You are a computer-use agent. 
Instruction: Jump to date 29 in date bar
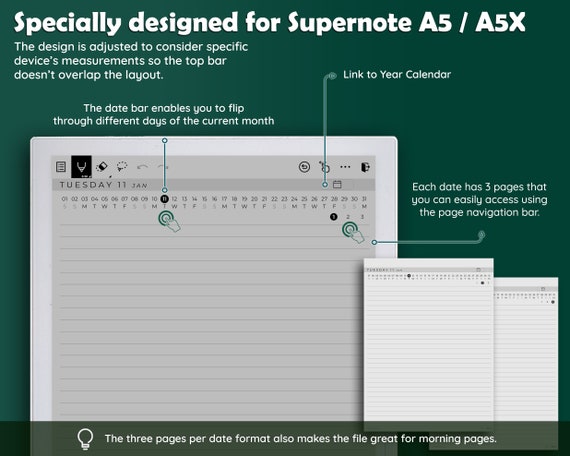(345, 199)
